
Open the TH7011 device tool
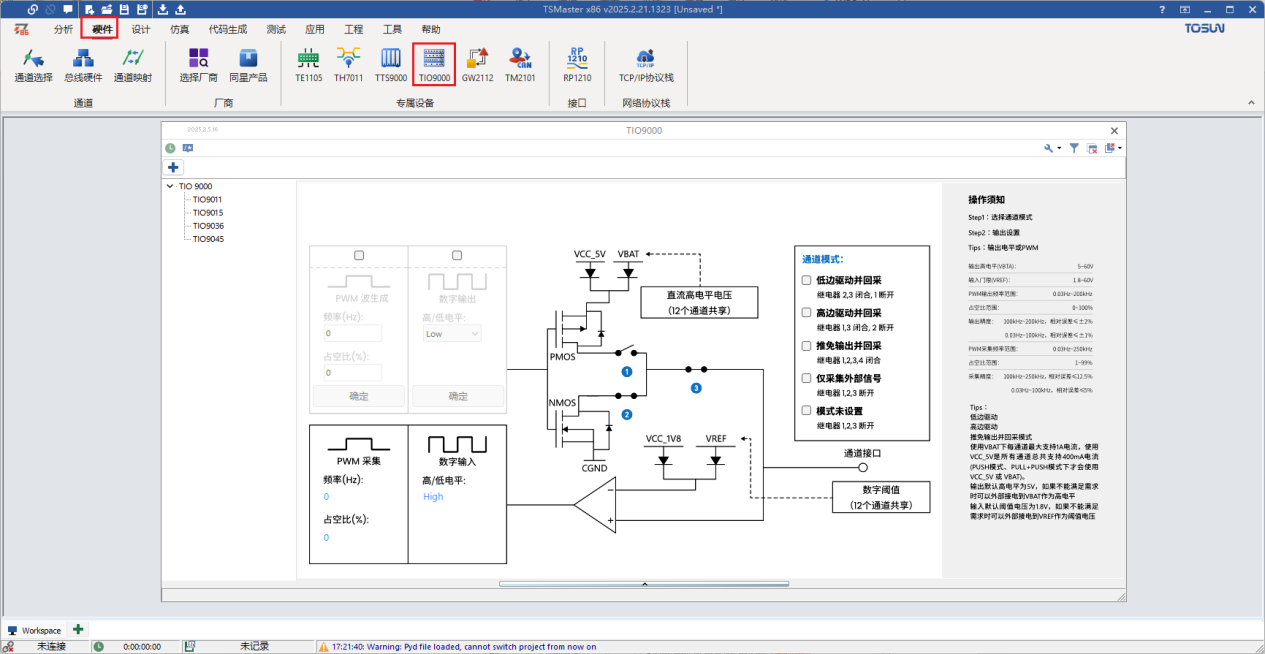tap(348, 65)
